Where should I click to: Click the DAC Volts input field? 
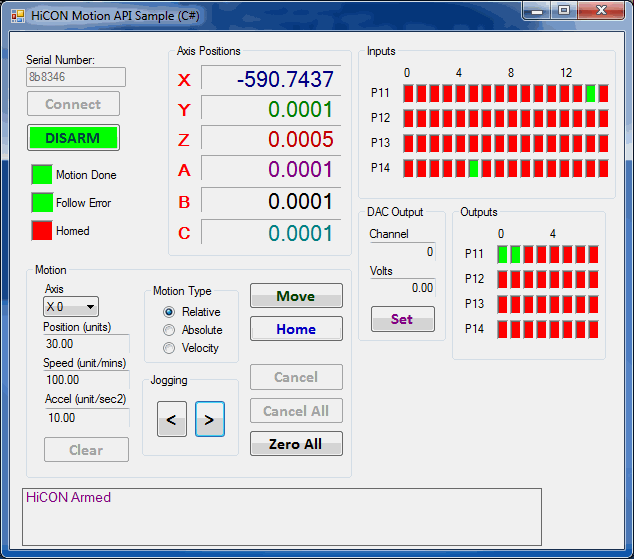(402, 288)
